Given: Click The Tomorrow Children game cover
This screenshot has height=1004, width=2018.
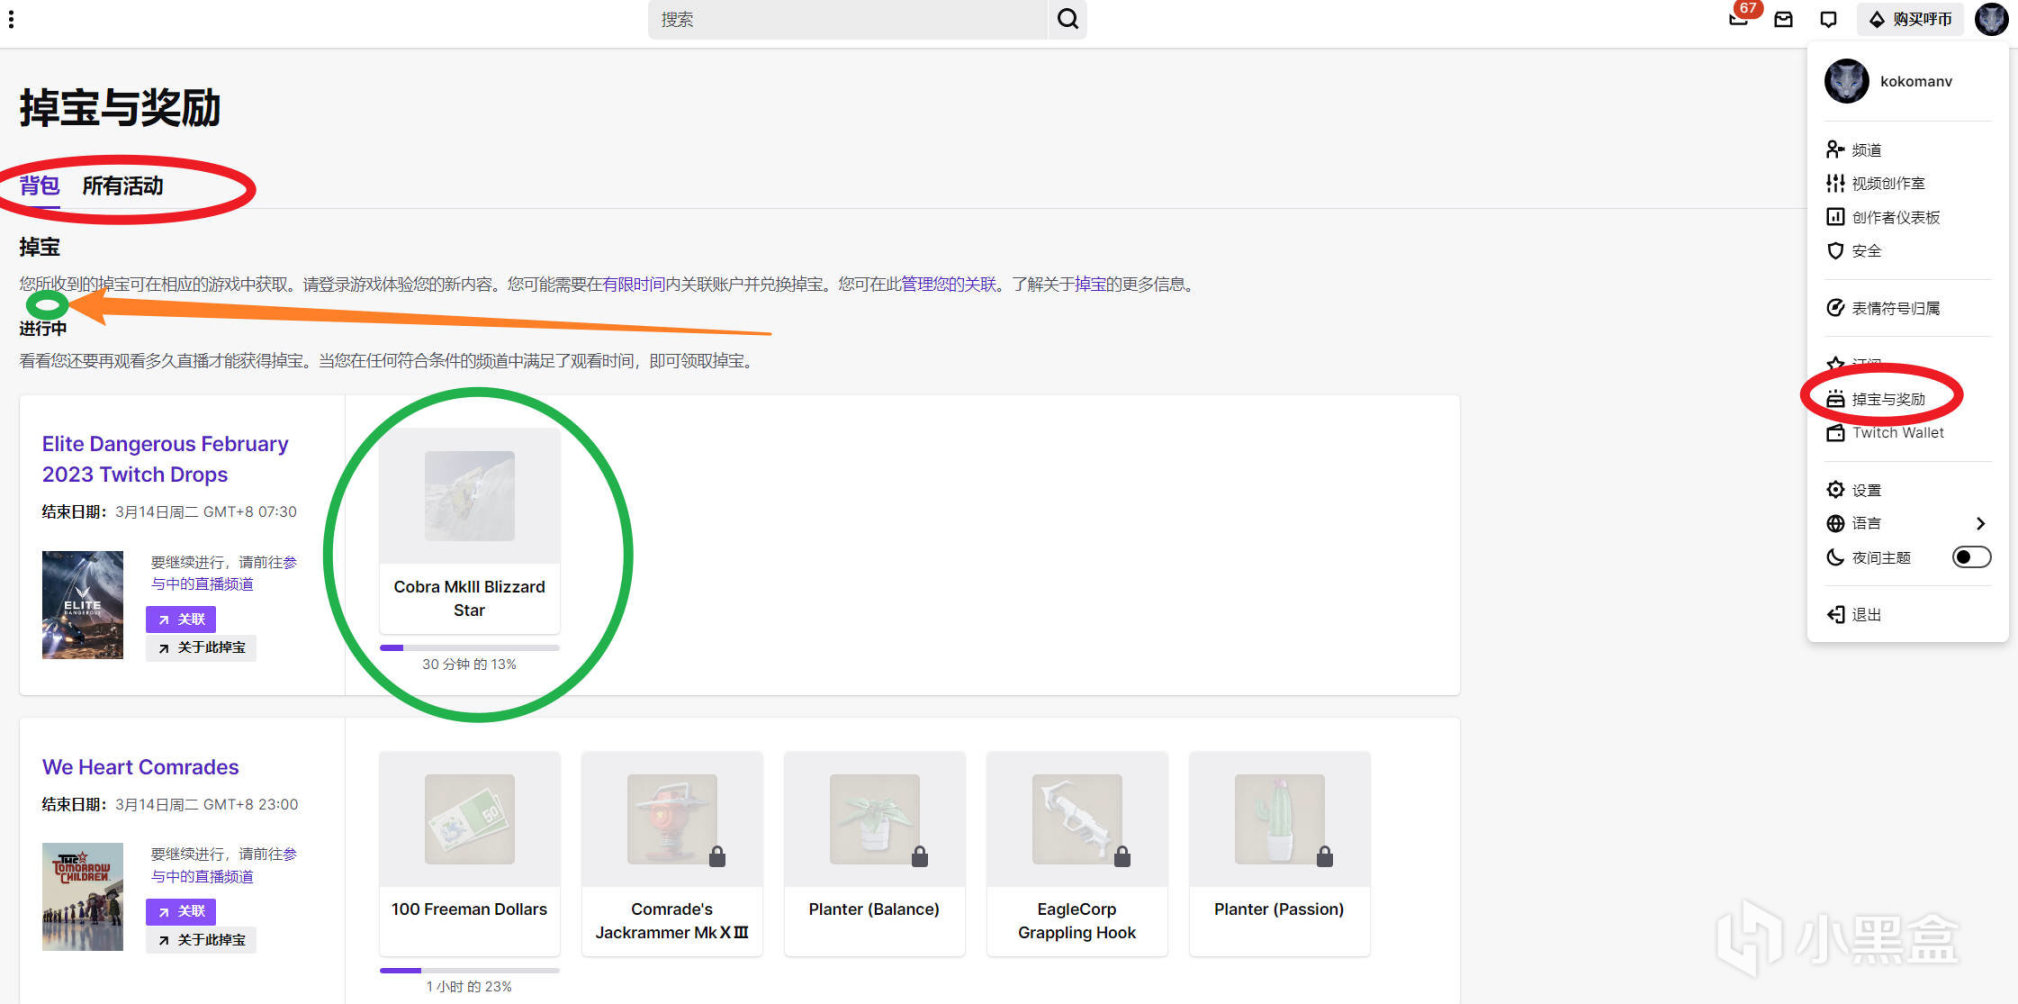Looking at the screenshot, I should click(x=83, y=897).
